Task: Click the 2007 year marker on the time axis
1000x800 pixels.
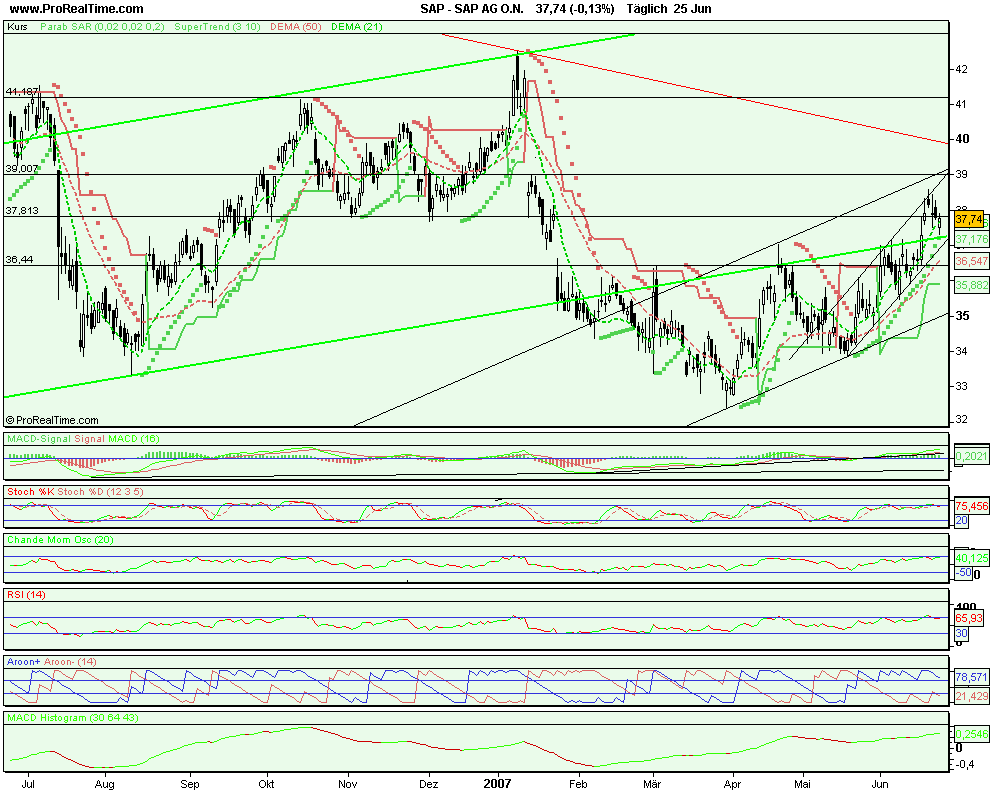Action: click(497, 786)
